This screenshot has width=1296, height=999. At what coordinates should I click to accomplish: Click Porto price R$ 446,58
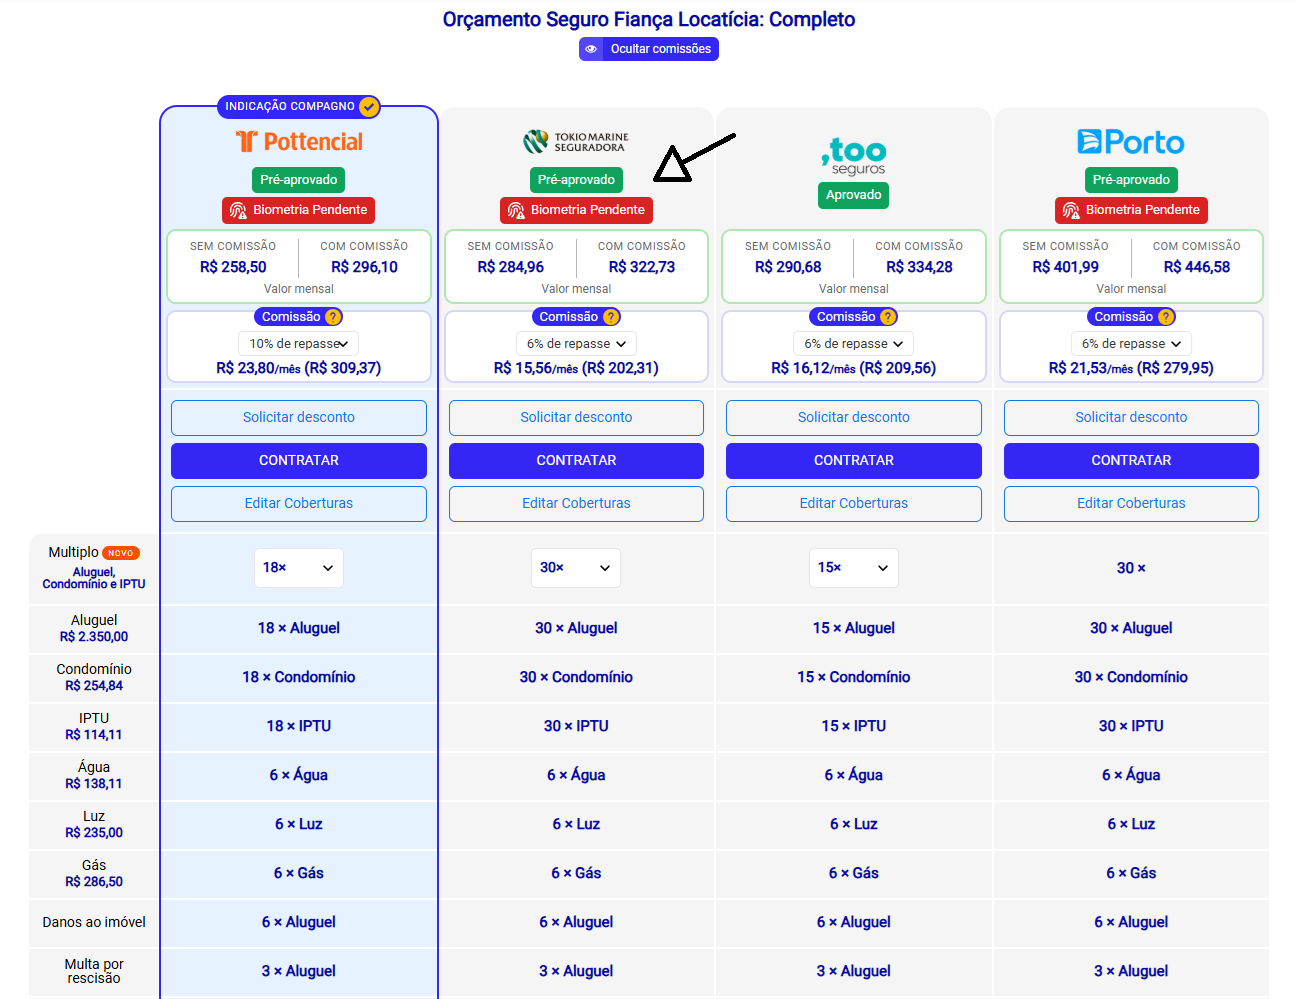(x=1197, y=267)
